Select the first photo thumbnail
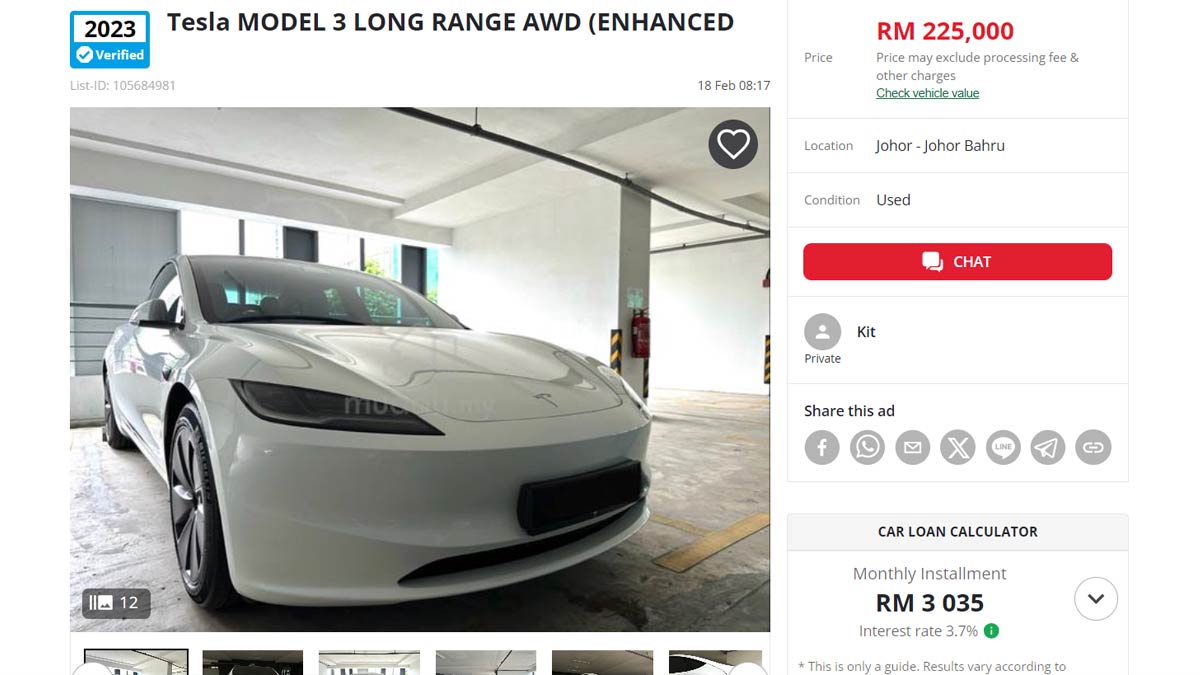1200x675 pixels. [136, 662]
